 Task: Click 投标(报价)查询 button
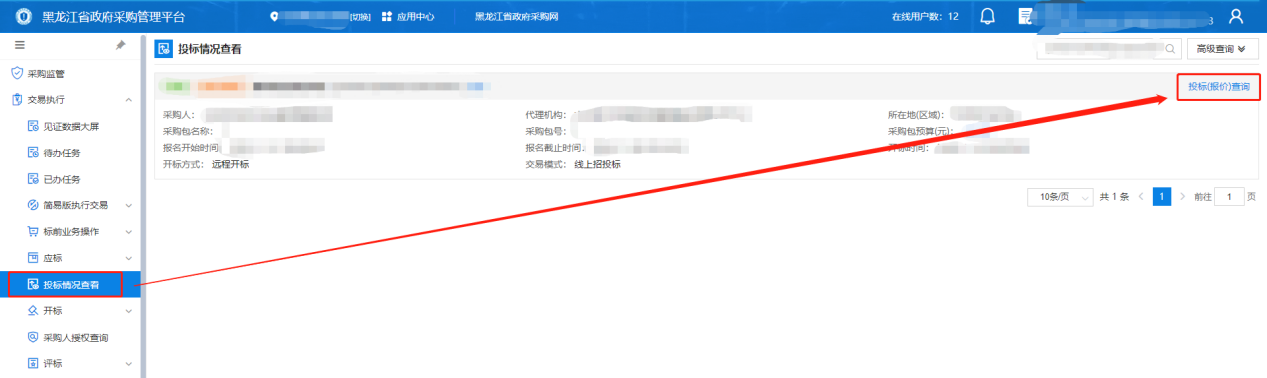pos(1218,87)
